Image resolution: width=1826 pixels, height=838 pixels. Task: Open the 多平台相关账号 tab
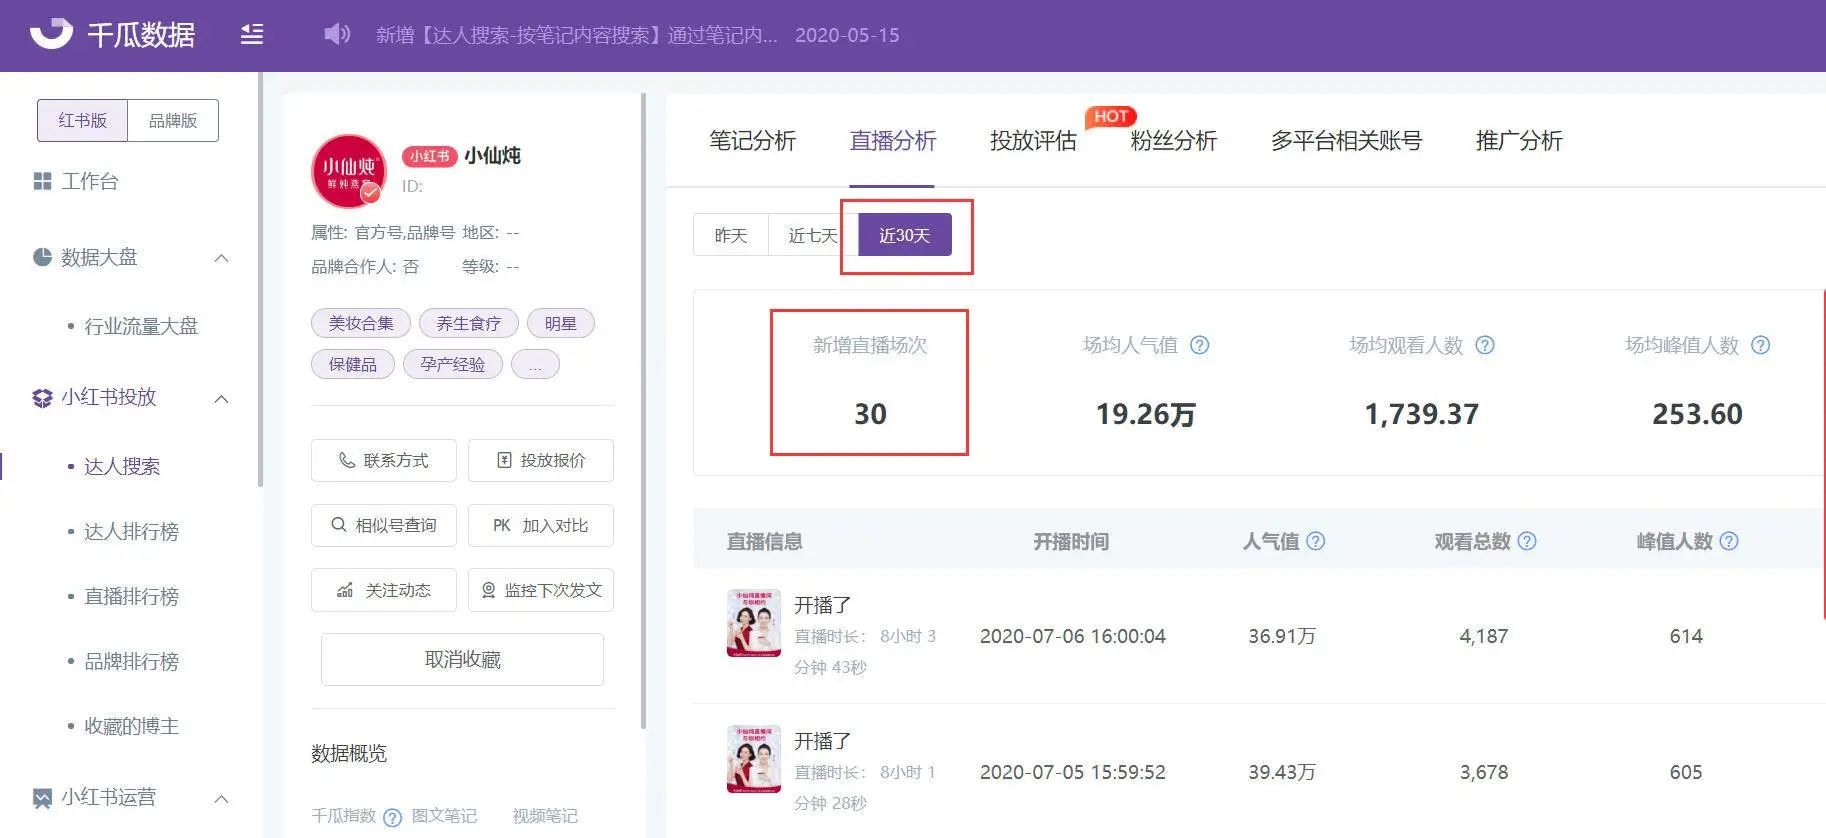coord(1346,141)
